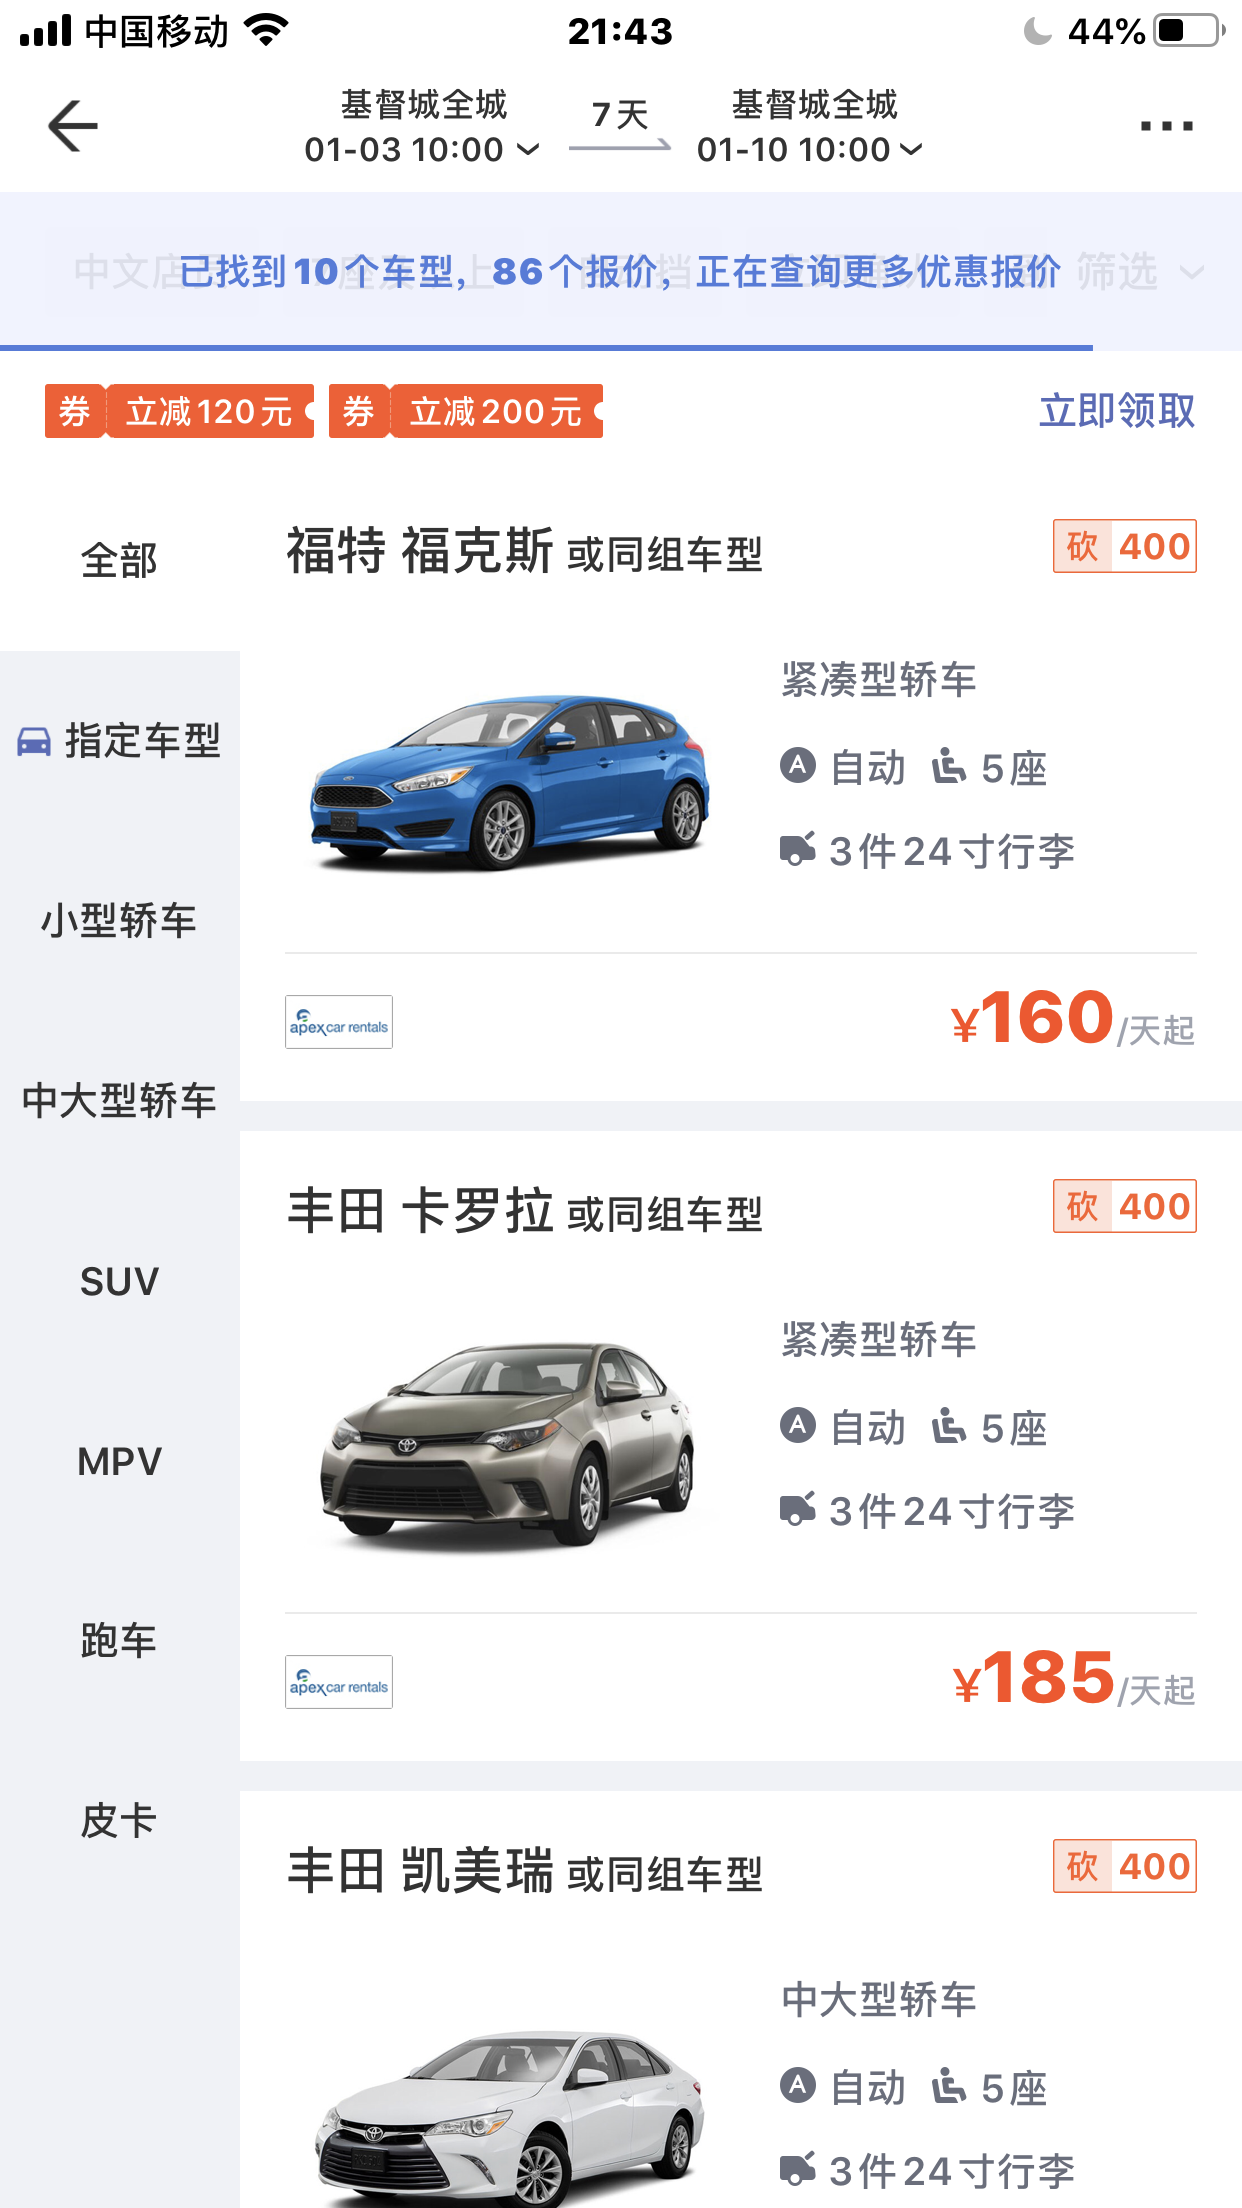The image size is (1242, 2208).
Task: Select the 全部 category tab
Action: (x=119, y=560)
